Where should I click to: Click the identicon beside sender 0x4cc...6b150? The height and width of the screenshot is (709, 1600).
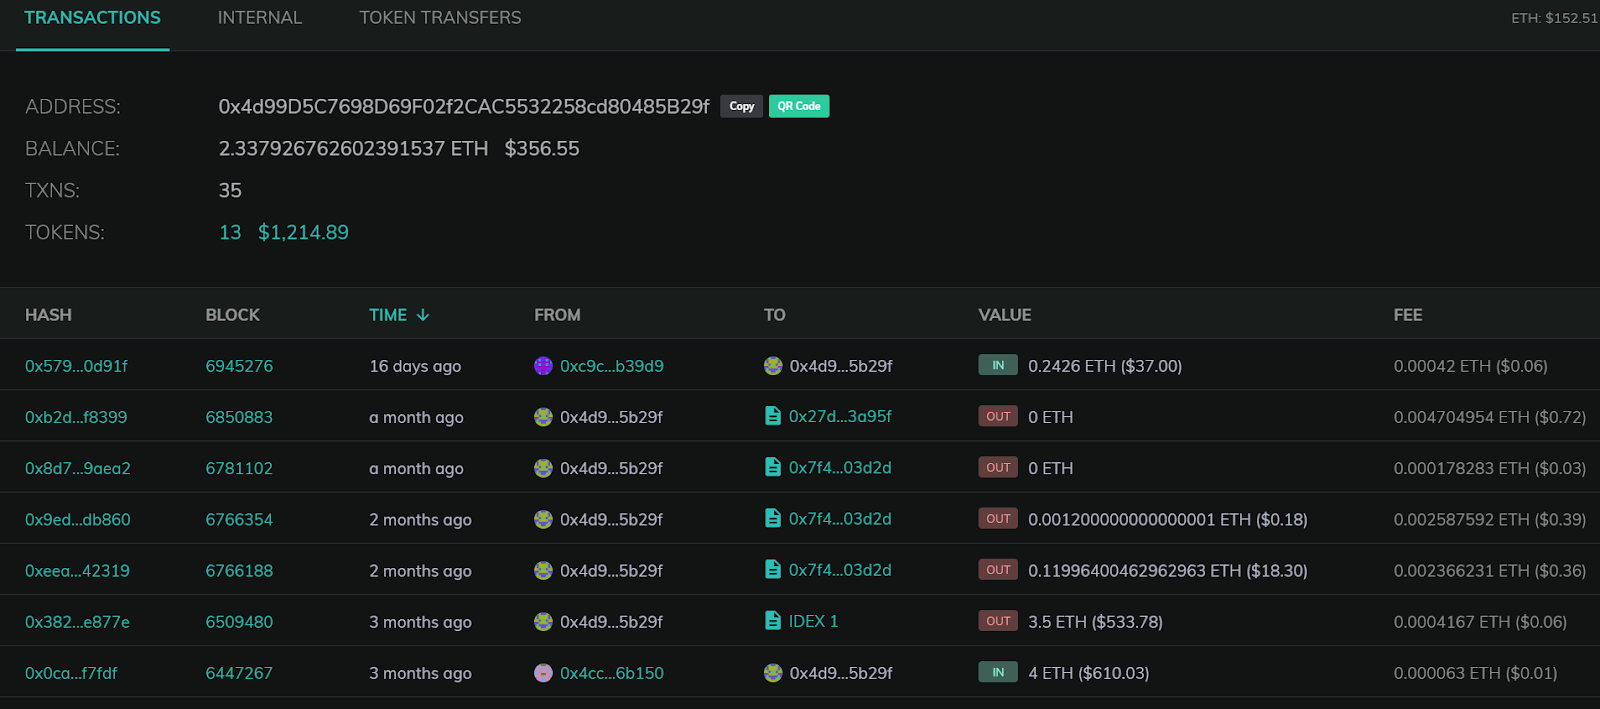543,673
